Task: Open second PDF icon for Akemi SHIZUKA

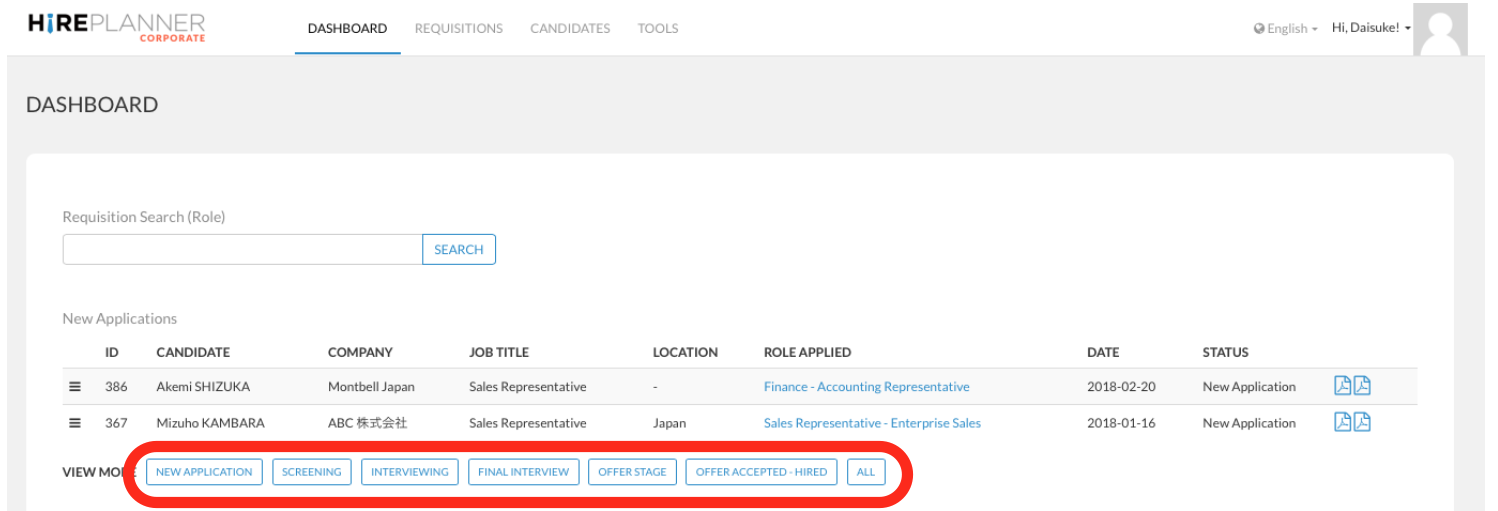Action: (1362, 386)
